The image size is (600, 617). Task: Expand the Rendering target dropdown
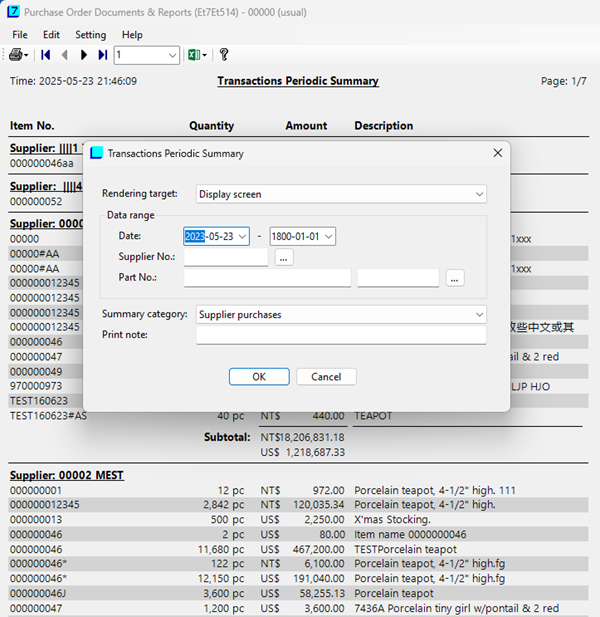tap(480, 194)
